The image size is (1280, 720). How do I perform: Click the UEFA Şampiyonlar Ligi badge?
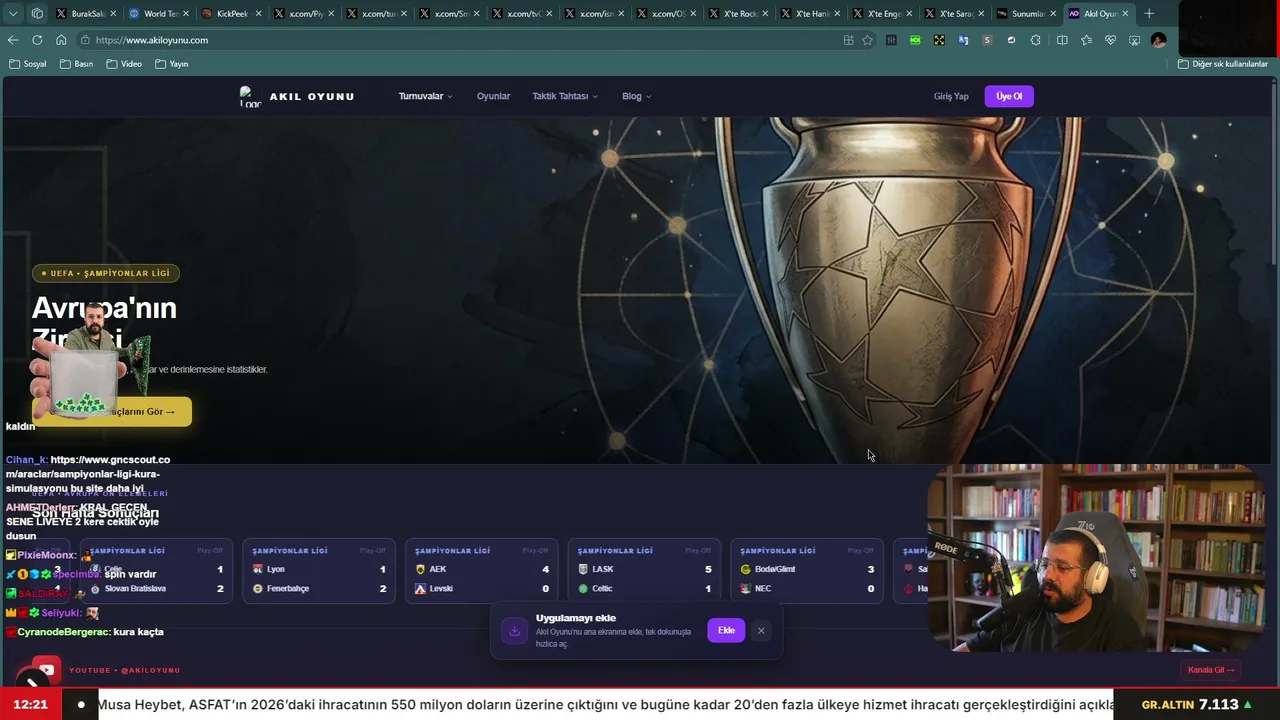click(106, 273)
